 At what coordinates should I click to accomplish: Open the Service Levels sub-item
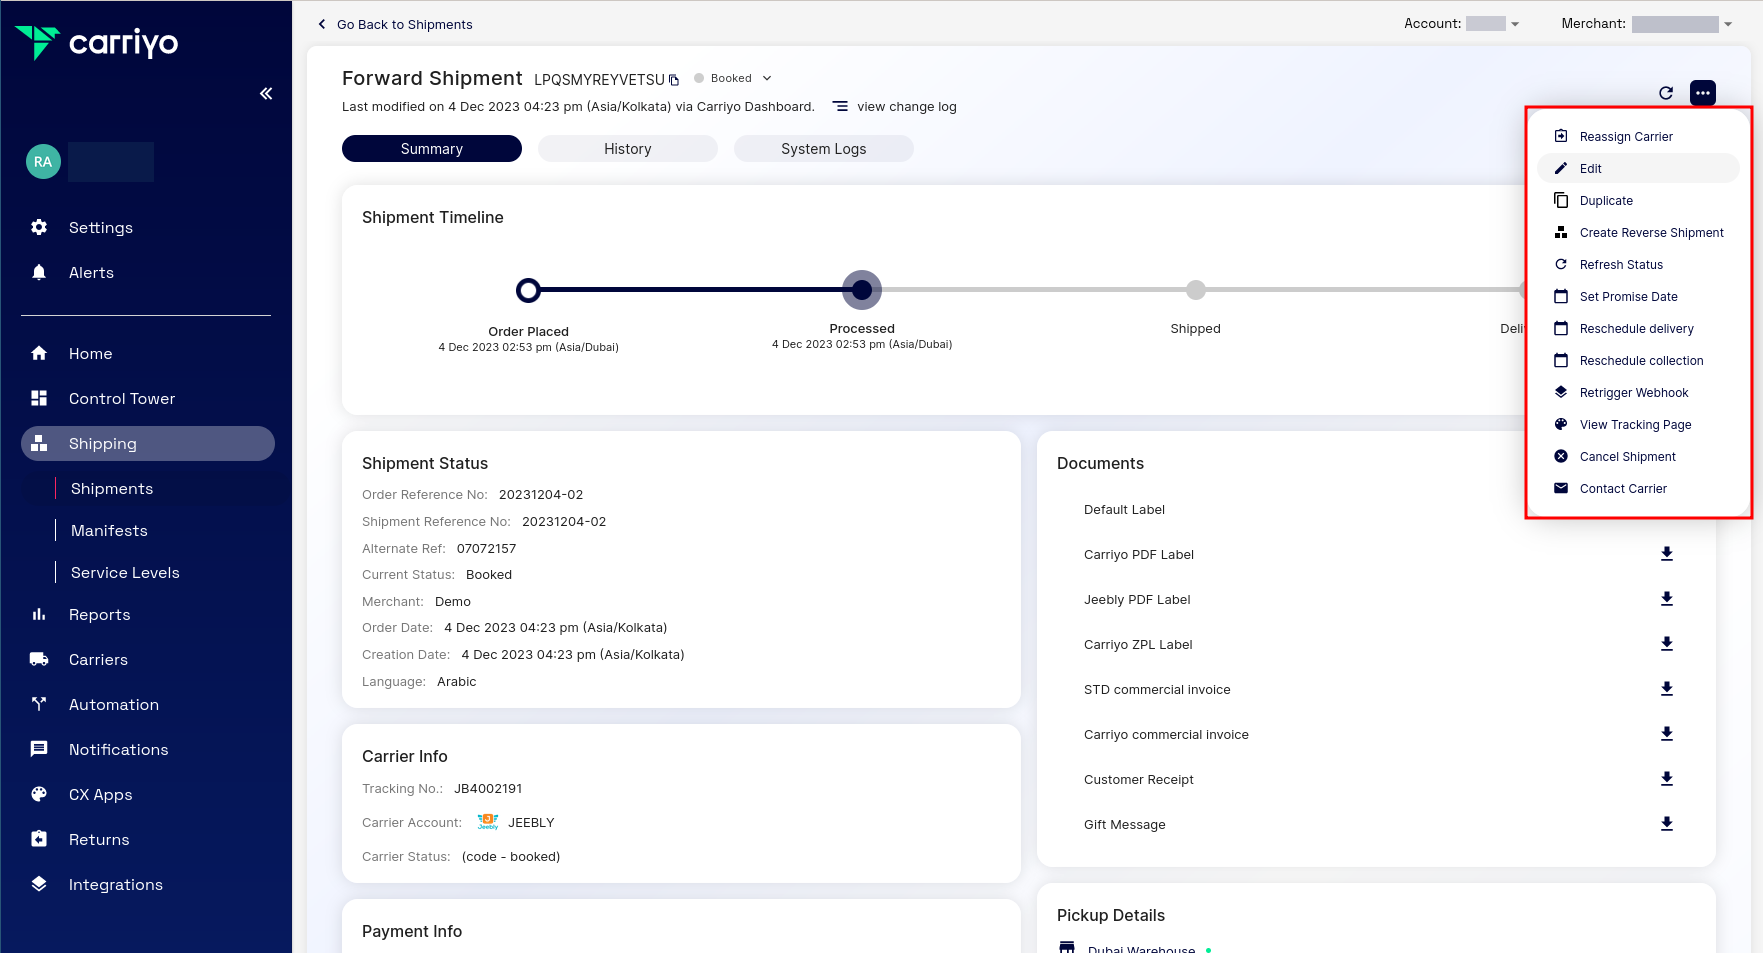tap(125, 572)
